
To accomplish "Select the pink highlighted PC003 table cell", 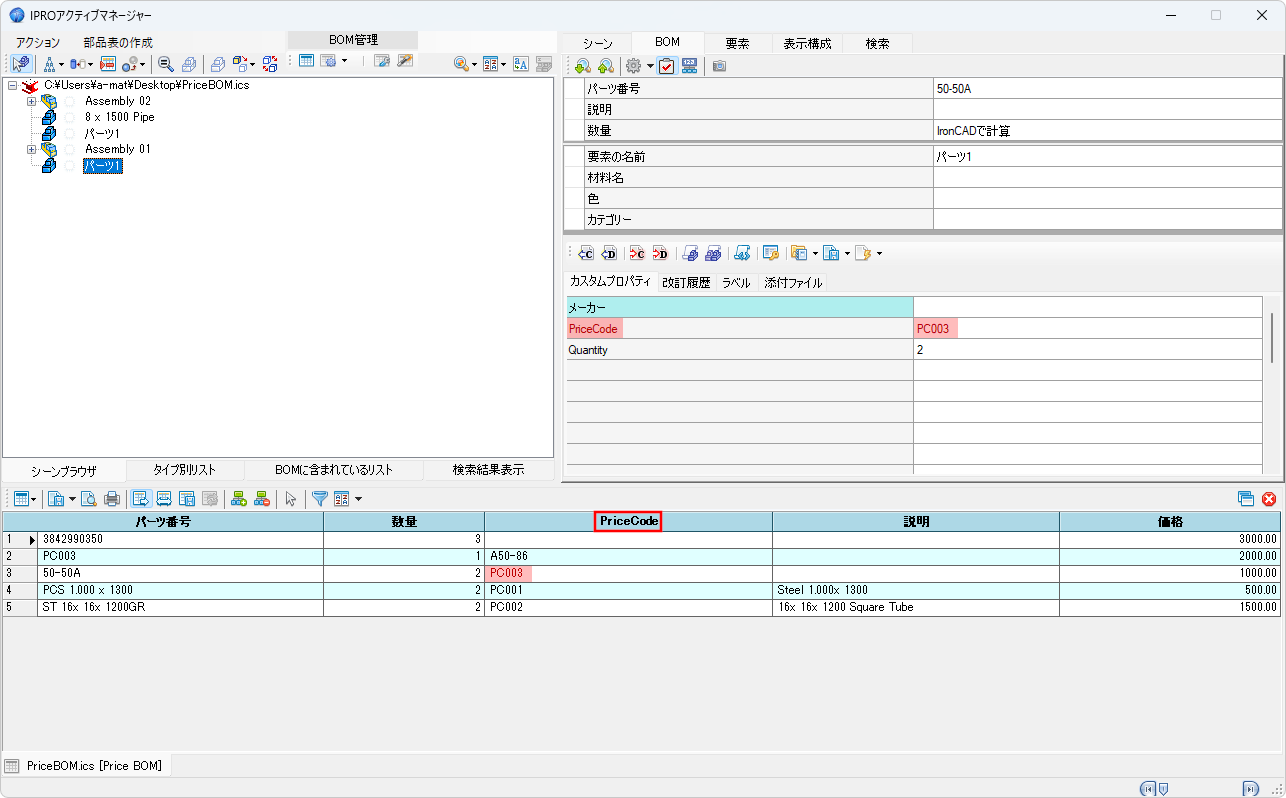I will click(508, 573).
